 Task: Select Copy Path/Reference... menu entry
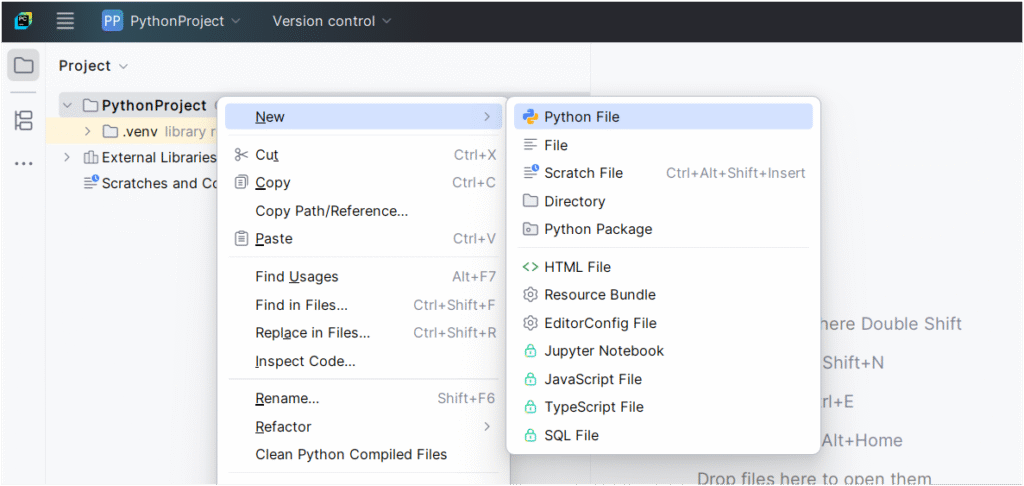[364, 211]
